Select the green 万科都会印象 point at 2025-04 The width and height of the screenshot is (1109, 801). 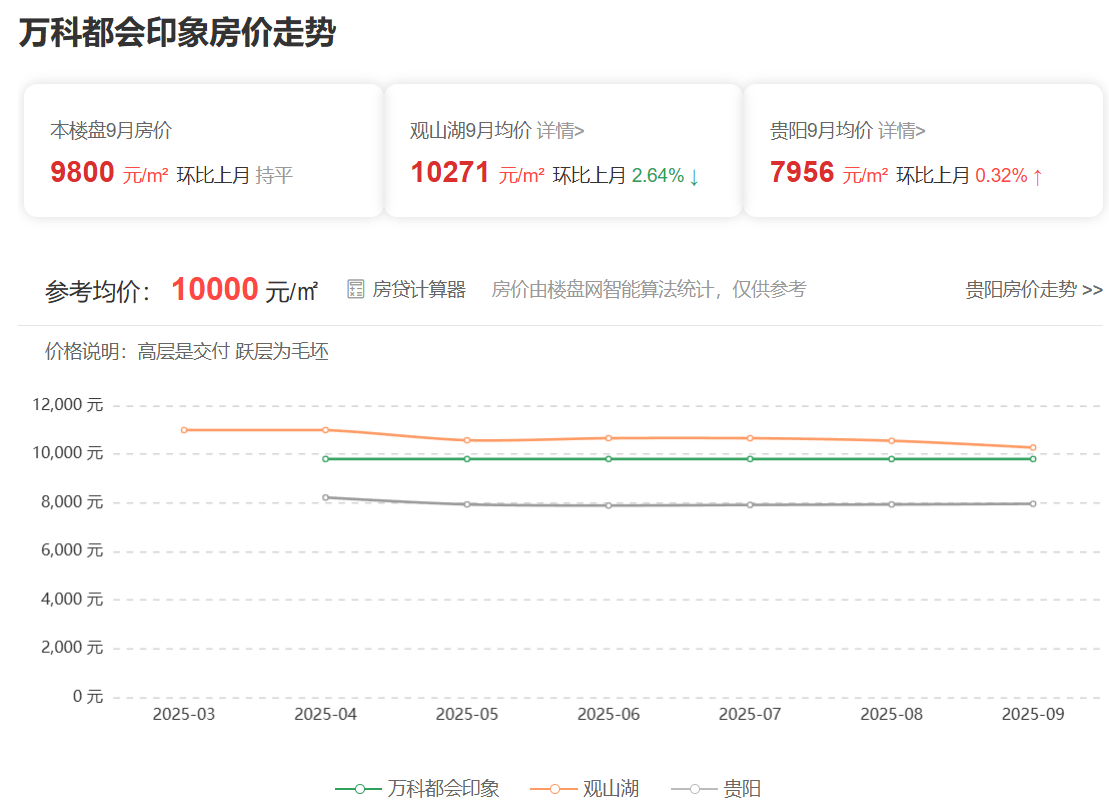326,459
